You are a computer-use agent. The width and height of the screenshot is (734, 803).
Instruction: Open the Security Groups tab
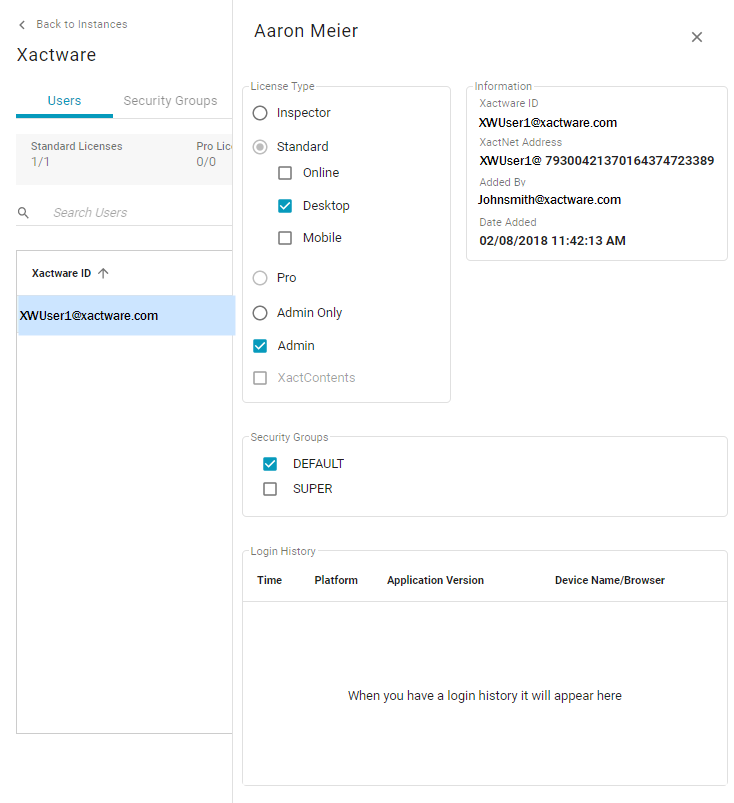[170, 101]
